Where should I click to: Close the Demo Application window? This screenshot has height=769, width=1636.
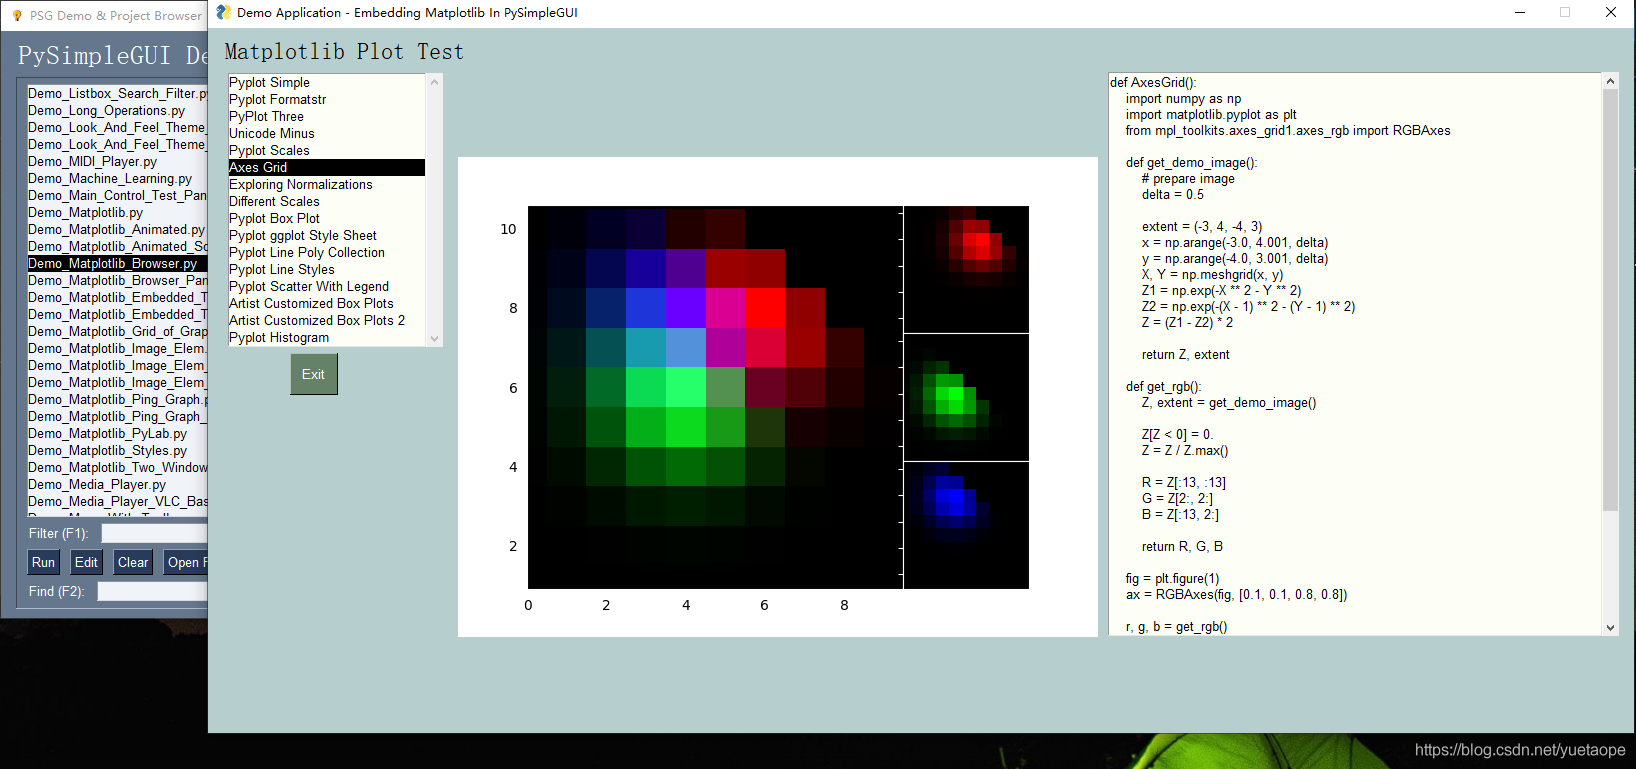coord(1610,12)
